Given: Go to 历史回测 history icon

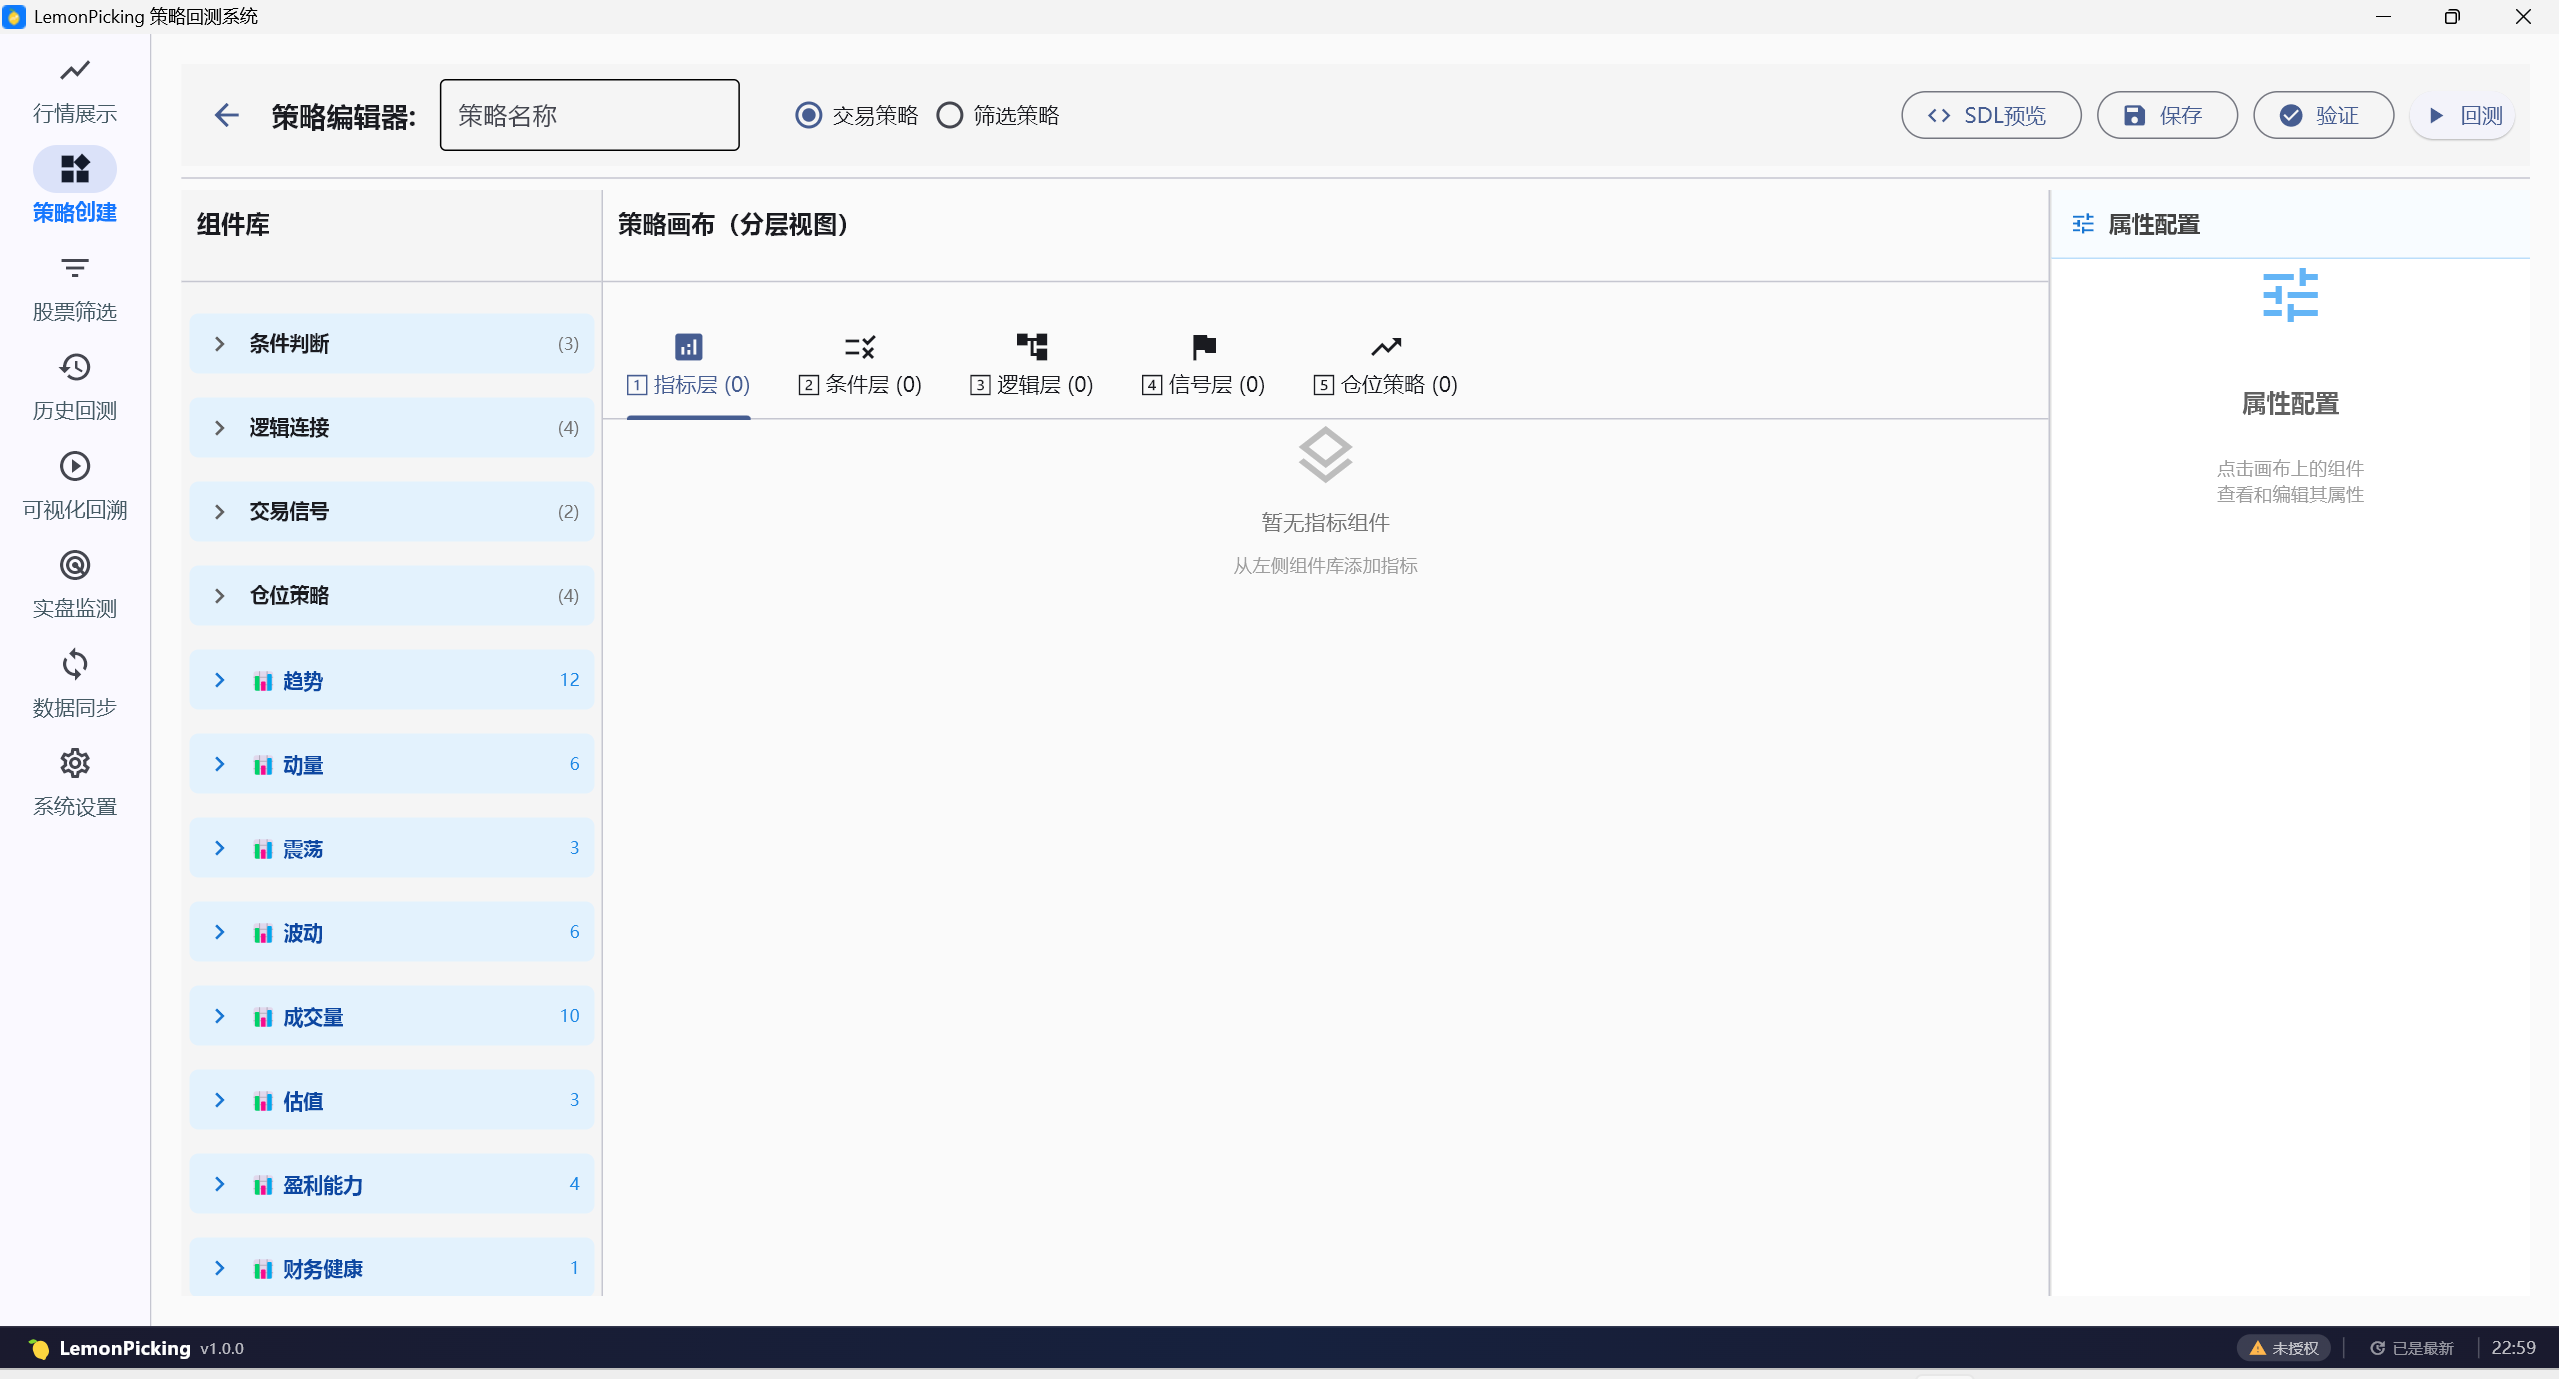Looking at the screenshot, I should point(75,368).
